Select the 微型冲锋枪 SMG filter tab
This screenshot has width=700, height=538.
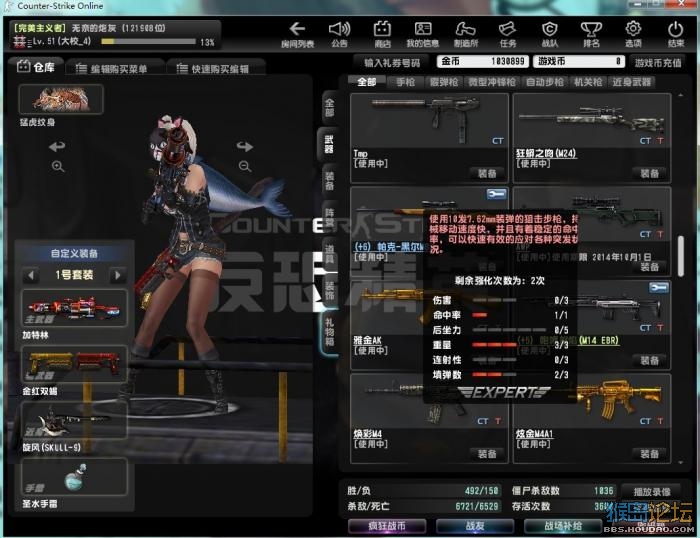pos(492,82)
